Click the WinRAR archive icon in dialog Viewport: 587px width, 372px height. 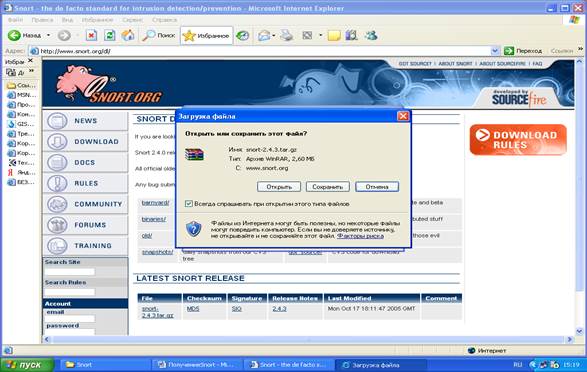click(x=194, y=154)
